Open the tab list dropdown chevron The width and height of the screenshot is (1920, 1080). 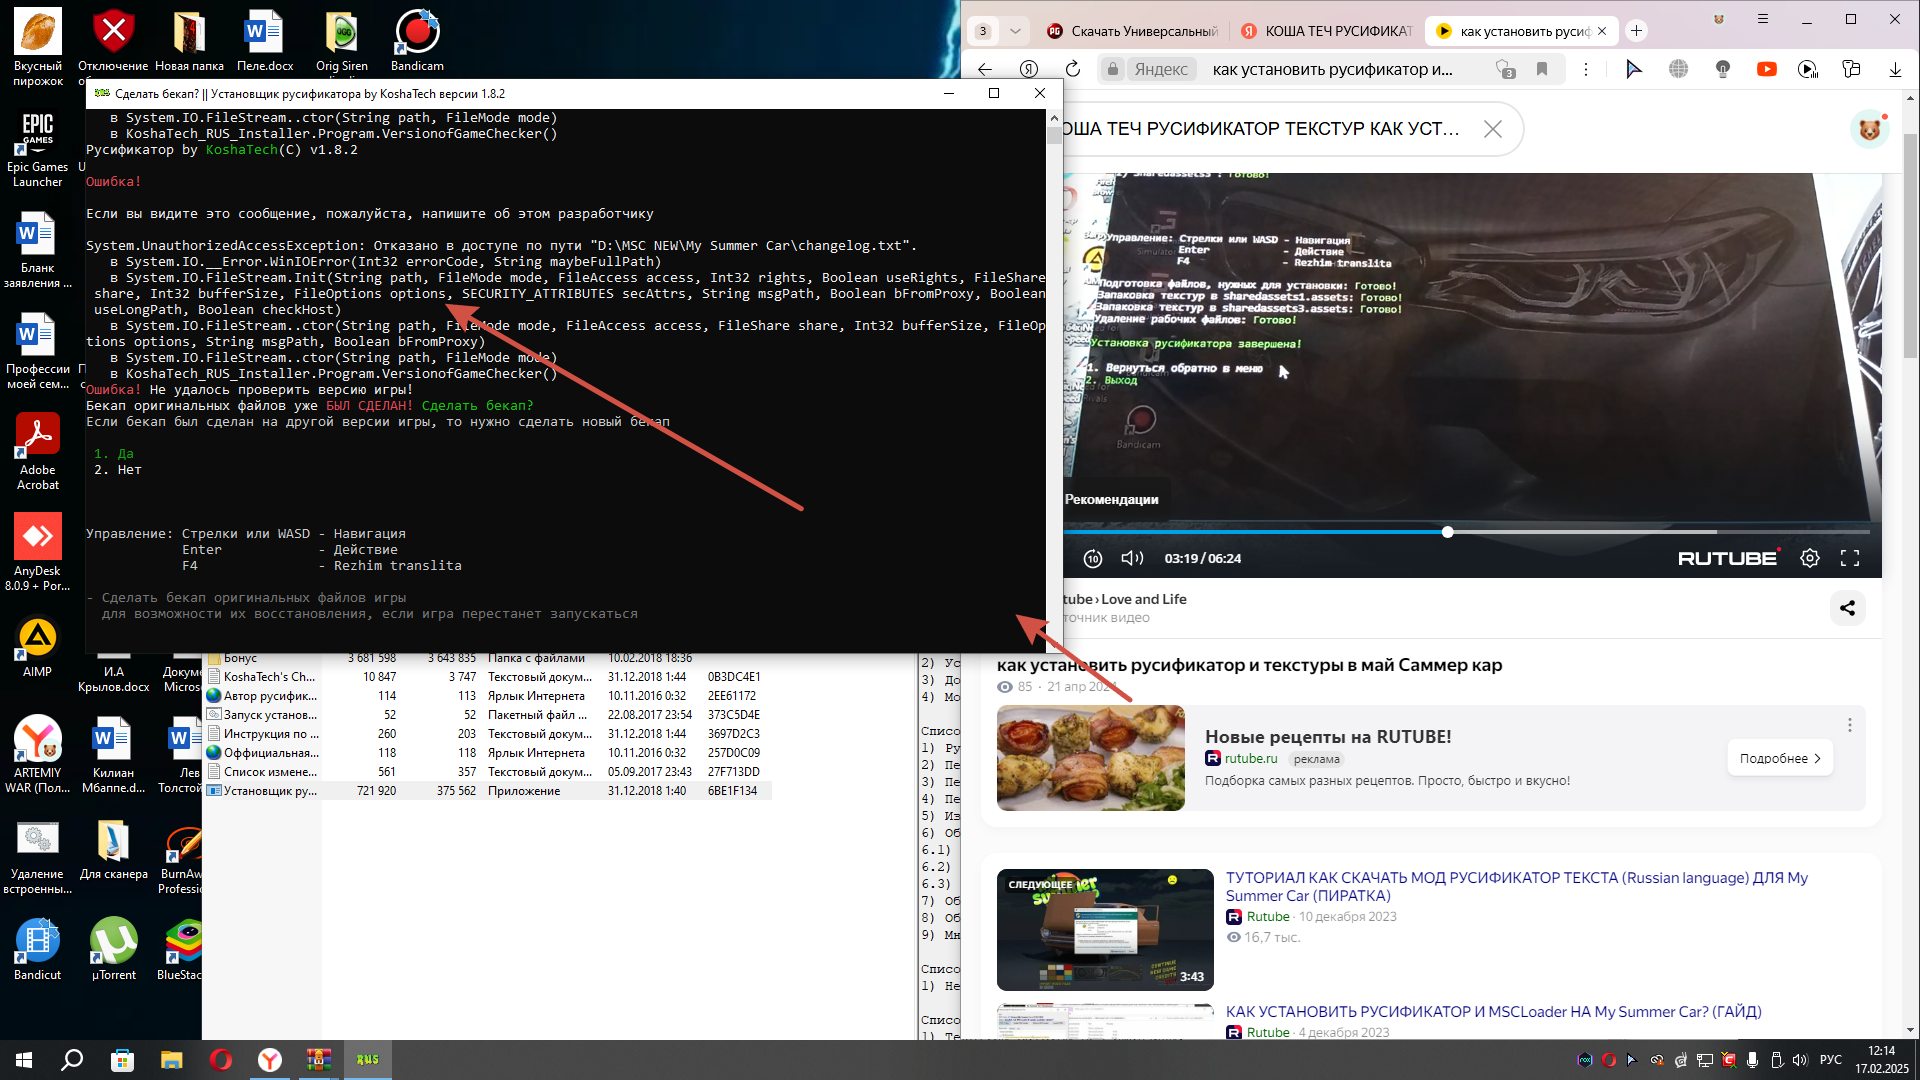coord(1015,31)
